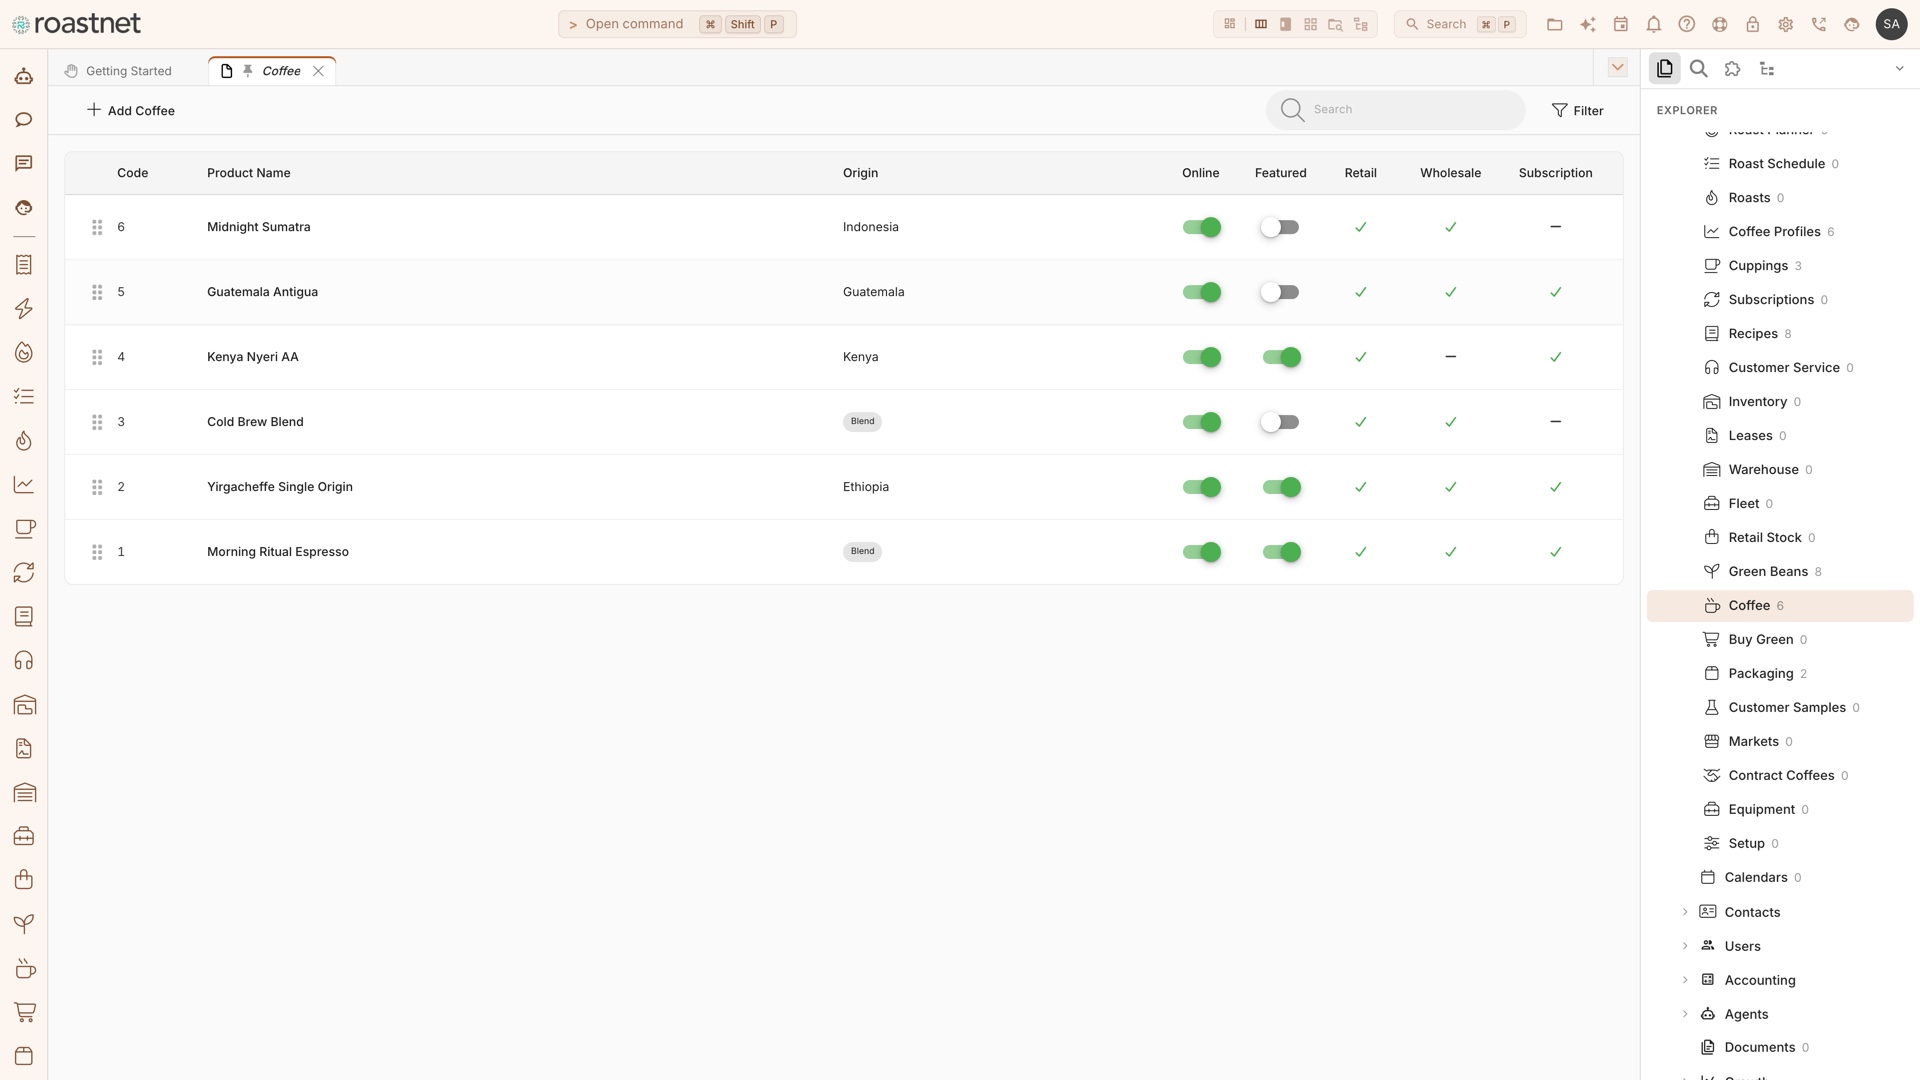The height and width of the screenshot is (1080, 1920).
Task: Click the AI sparkle icon in top bar
Action: click(x=1587, y=24)
